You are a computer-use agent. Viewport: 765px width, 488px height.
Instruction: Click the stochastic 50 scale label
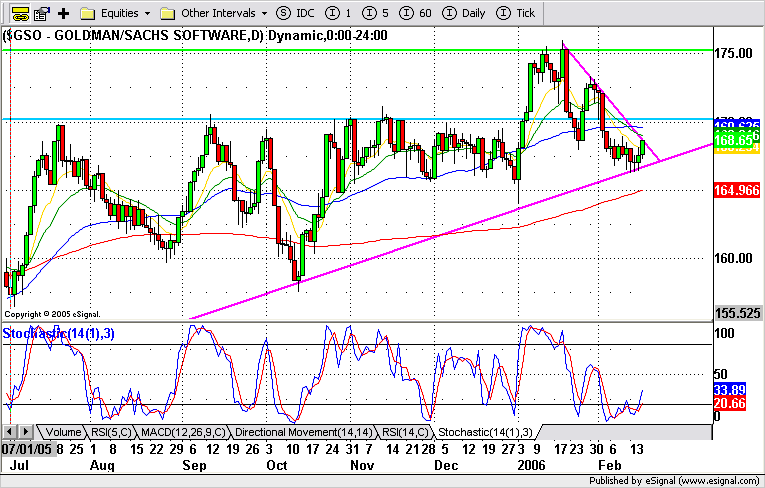(x=721, y=374)
